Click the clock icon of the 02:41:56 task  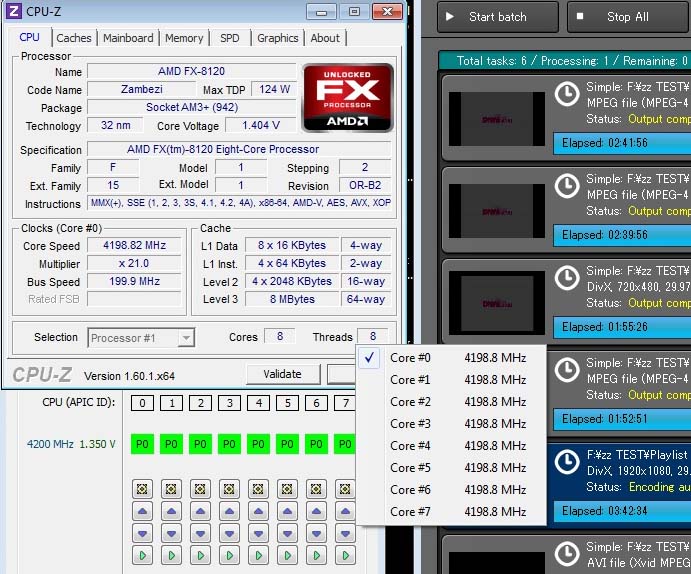click(567, 94)
